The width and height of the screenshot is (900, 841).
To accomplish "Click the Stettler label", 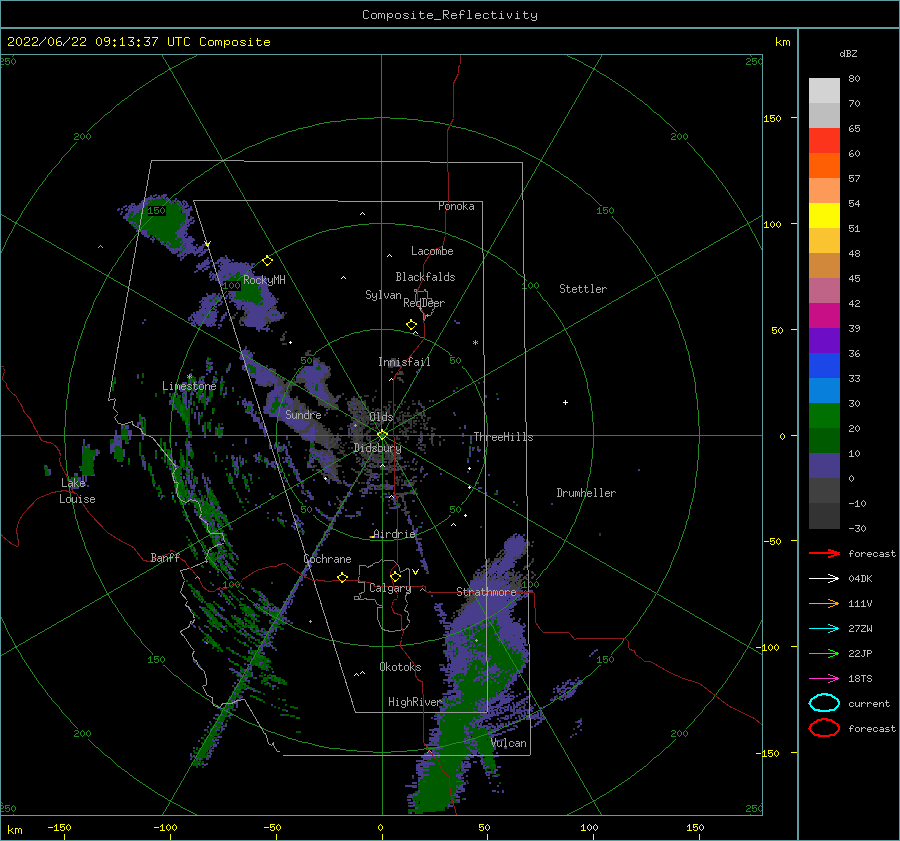I will (x=583, y=289).
